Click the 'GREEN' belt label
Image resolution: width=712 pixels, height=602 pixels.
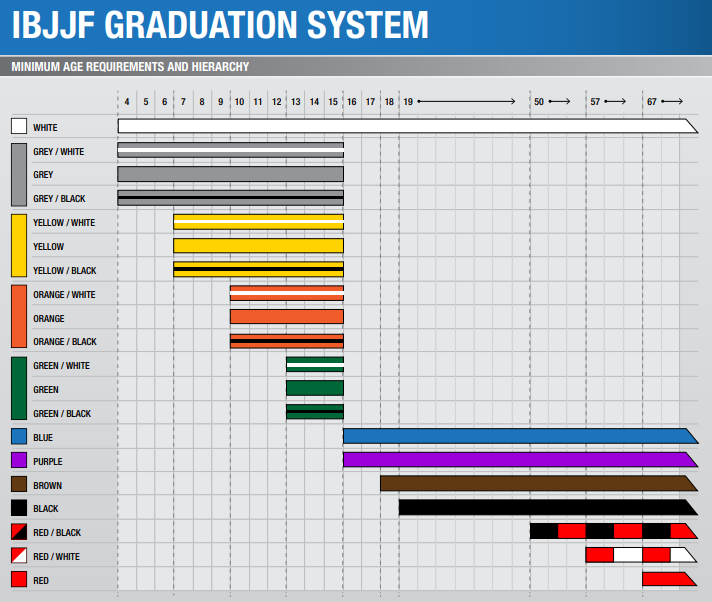click(x=46, y=390)
